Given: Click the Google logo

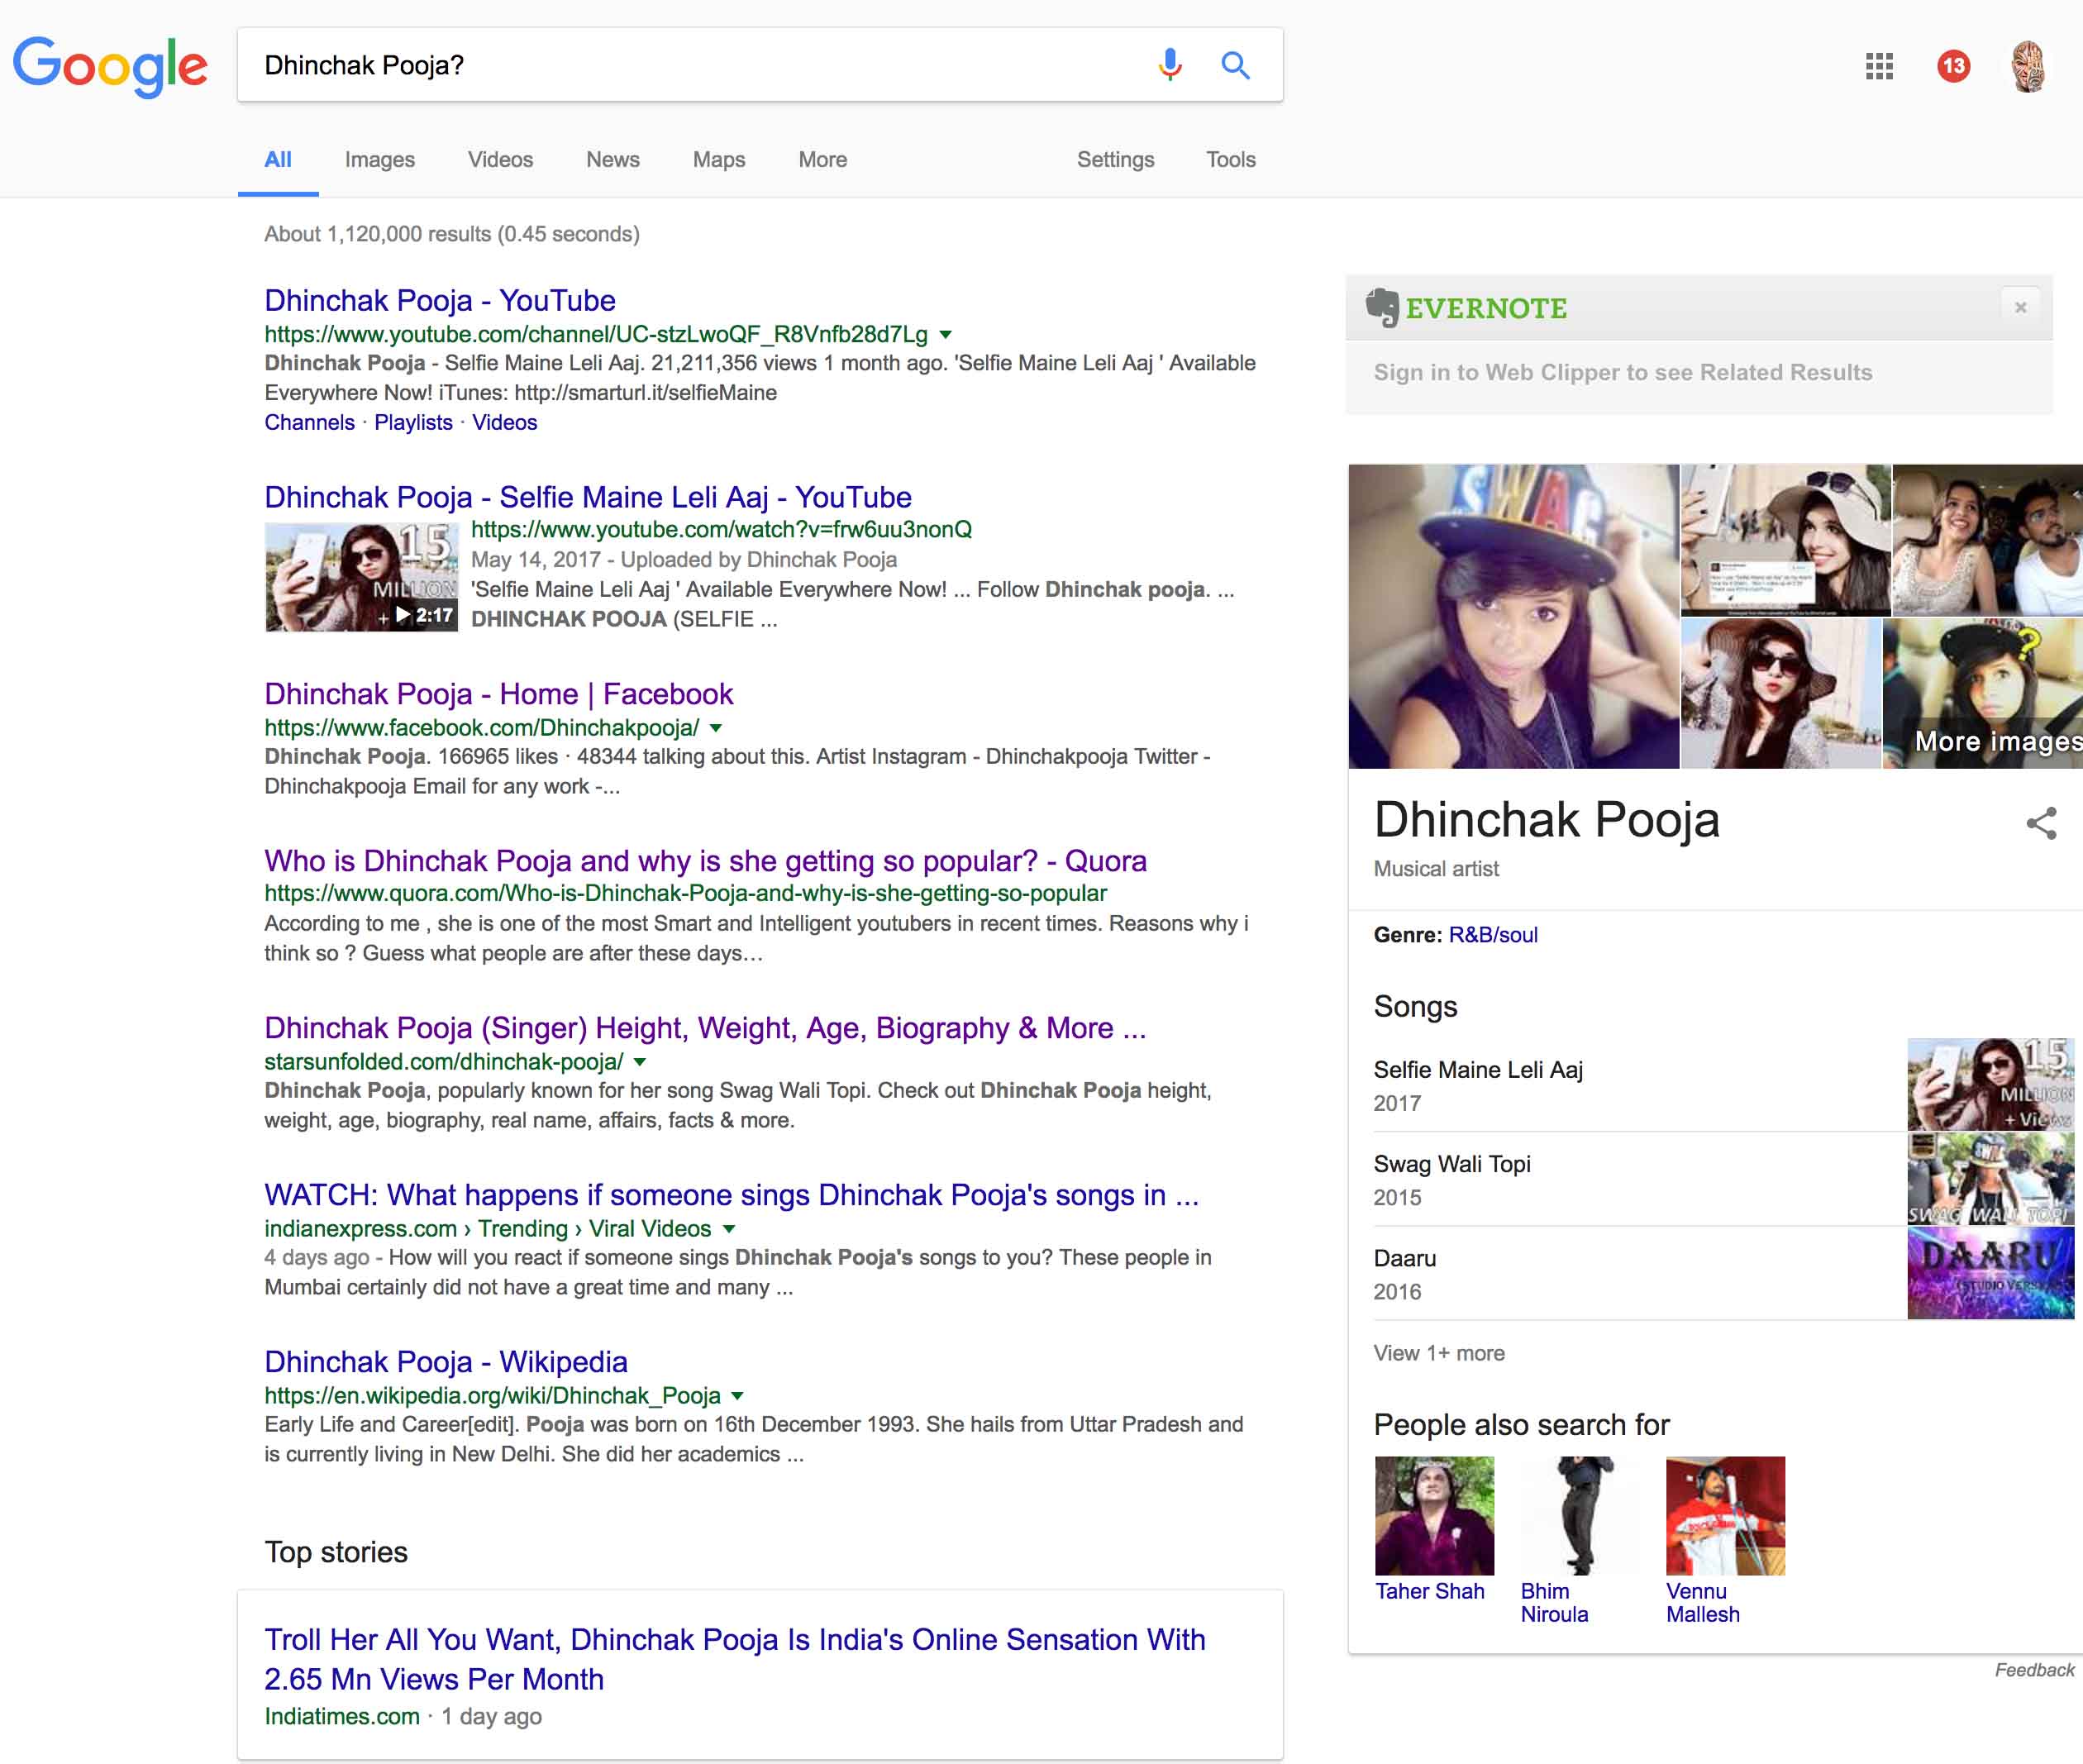Looking at the screenshot, I should click(x=110, y=67).
